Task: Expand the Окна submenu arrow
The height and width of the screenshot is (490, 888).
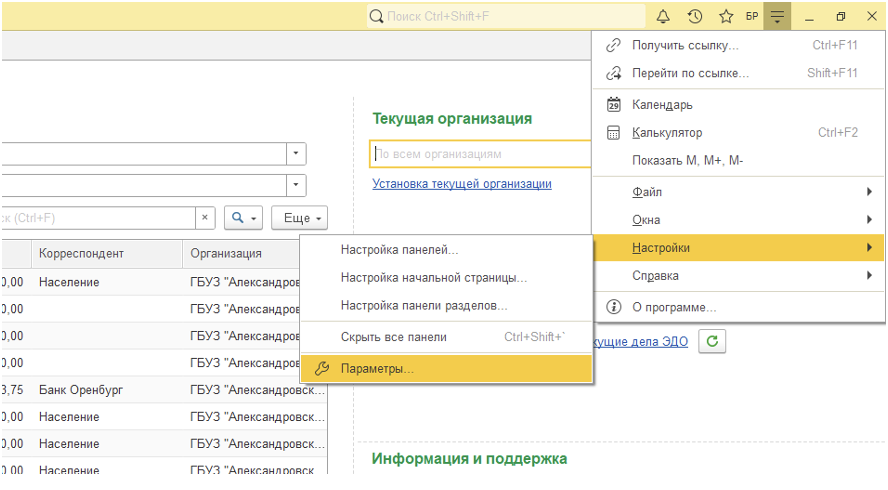Action: pyautogui.click(x=869, y=220)
